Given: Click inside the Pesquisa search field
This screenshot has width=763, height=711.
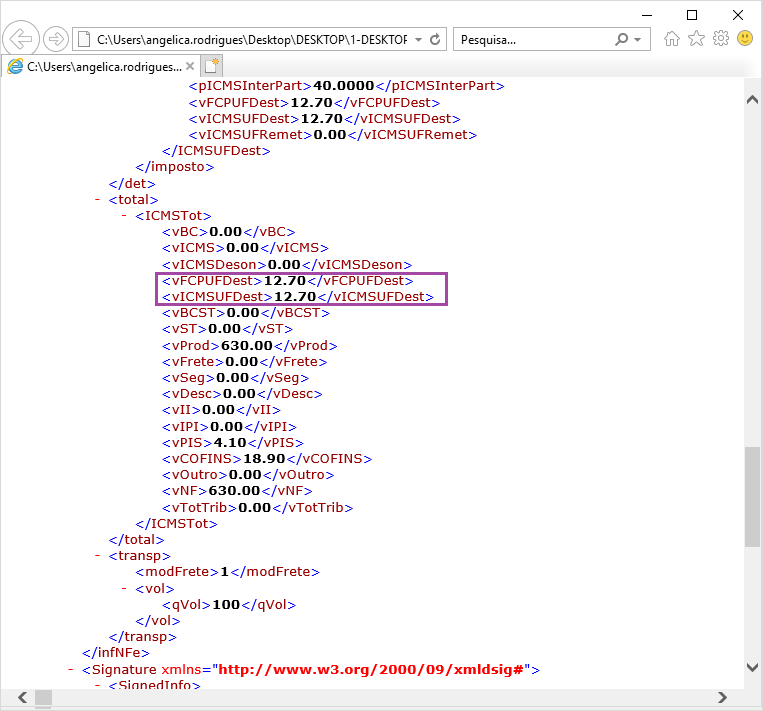Looking at the screenshot, I should (x=530, y=39).
